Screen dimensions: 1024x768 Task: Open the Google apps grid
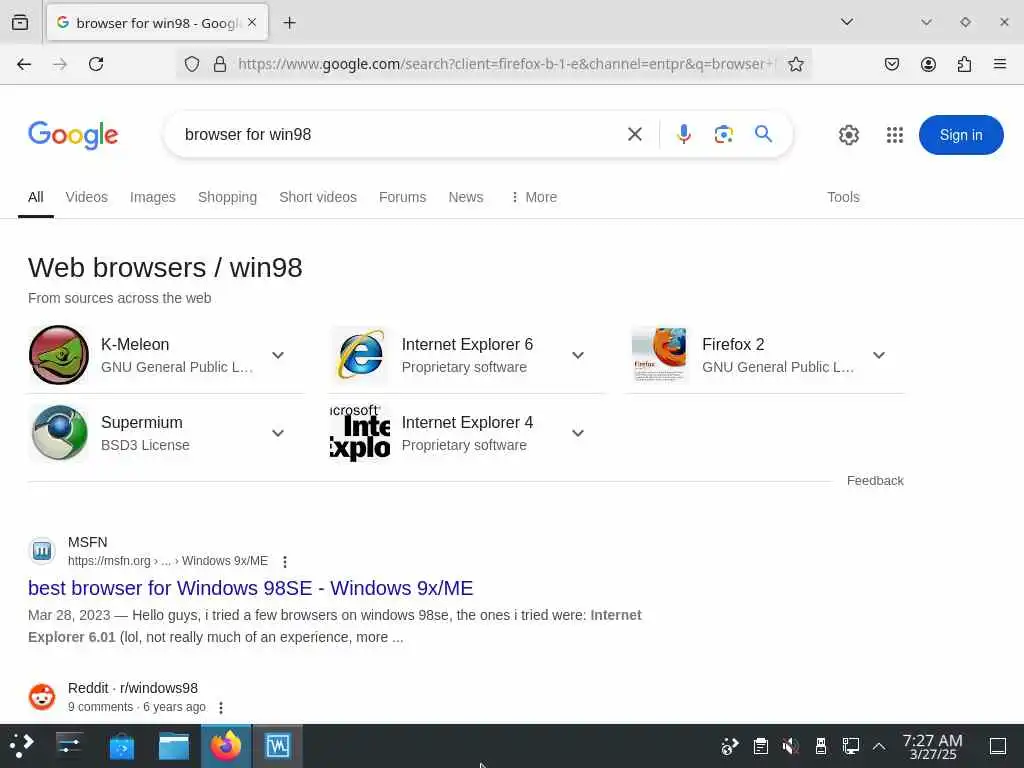pyautogui.click(x=895, y=135)
